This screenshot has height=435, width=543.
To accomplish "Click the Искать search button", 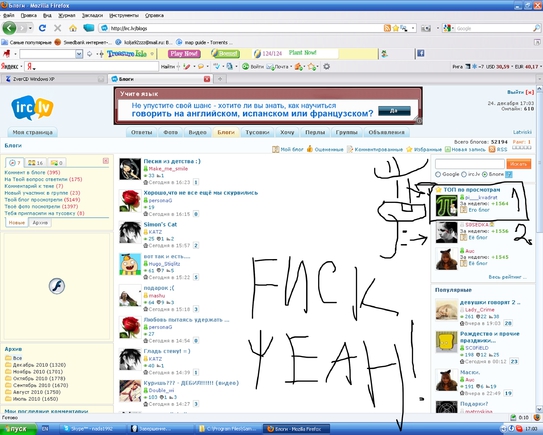I will (518, 164).
